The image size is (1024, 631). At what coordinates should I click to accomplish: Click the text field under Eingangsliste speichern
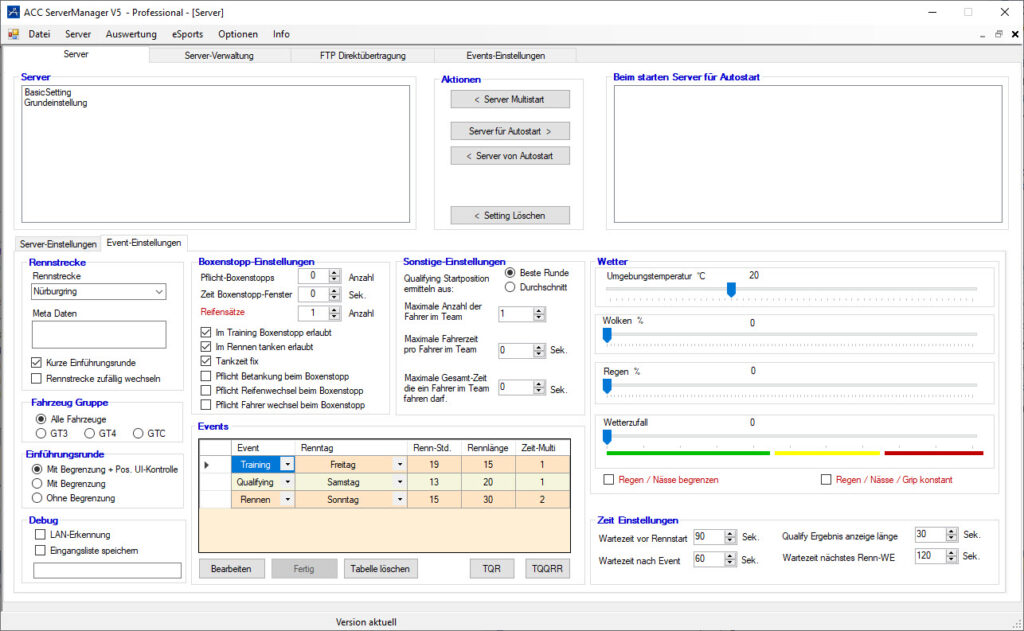click(107, 570)
